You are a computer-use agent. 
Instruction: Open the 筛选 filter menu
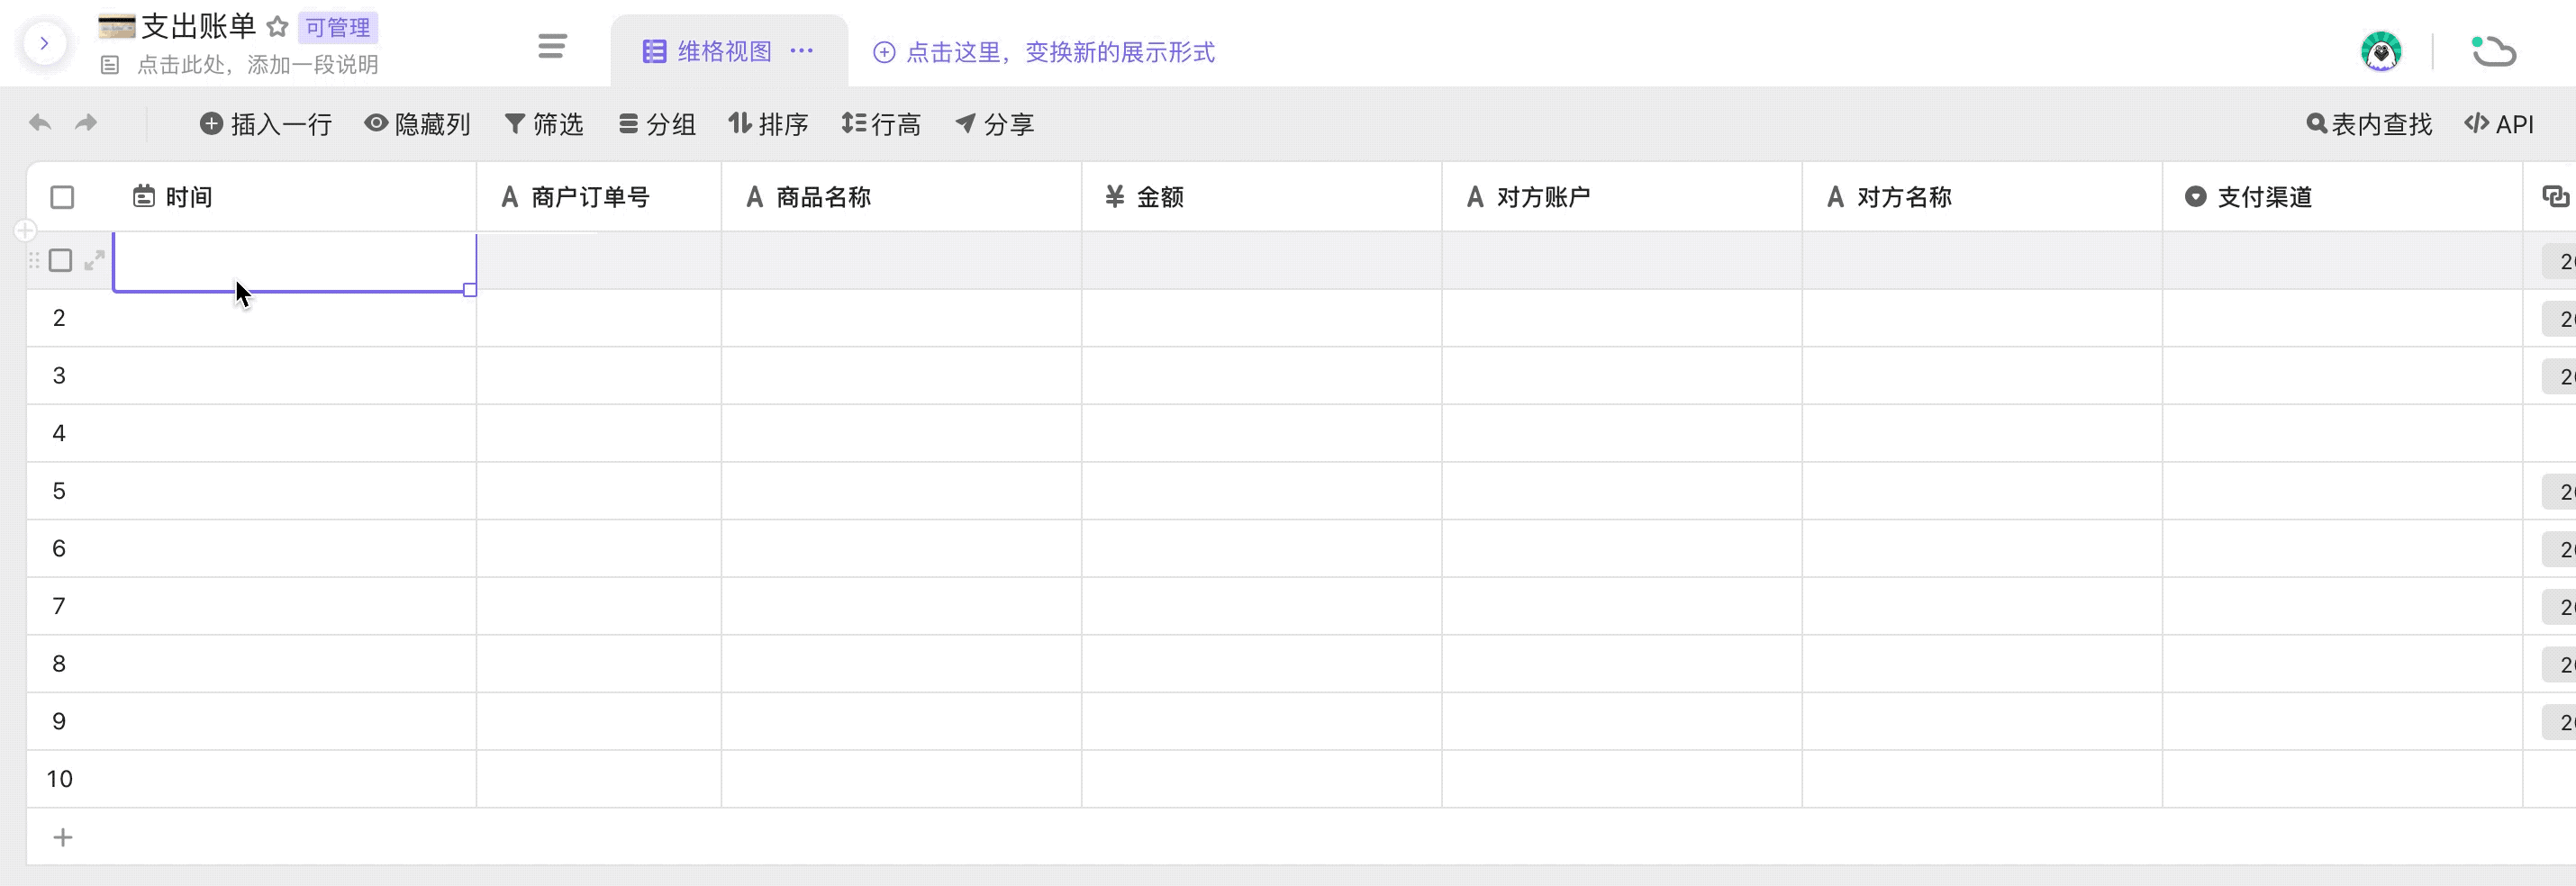pos(544,124)
